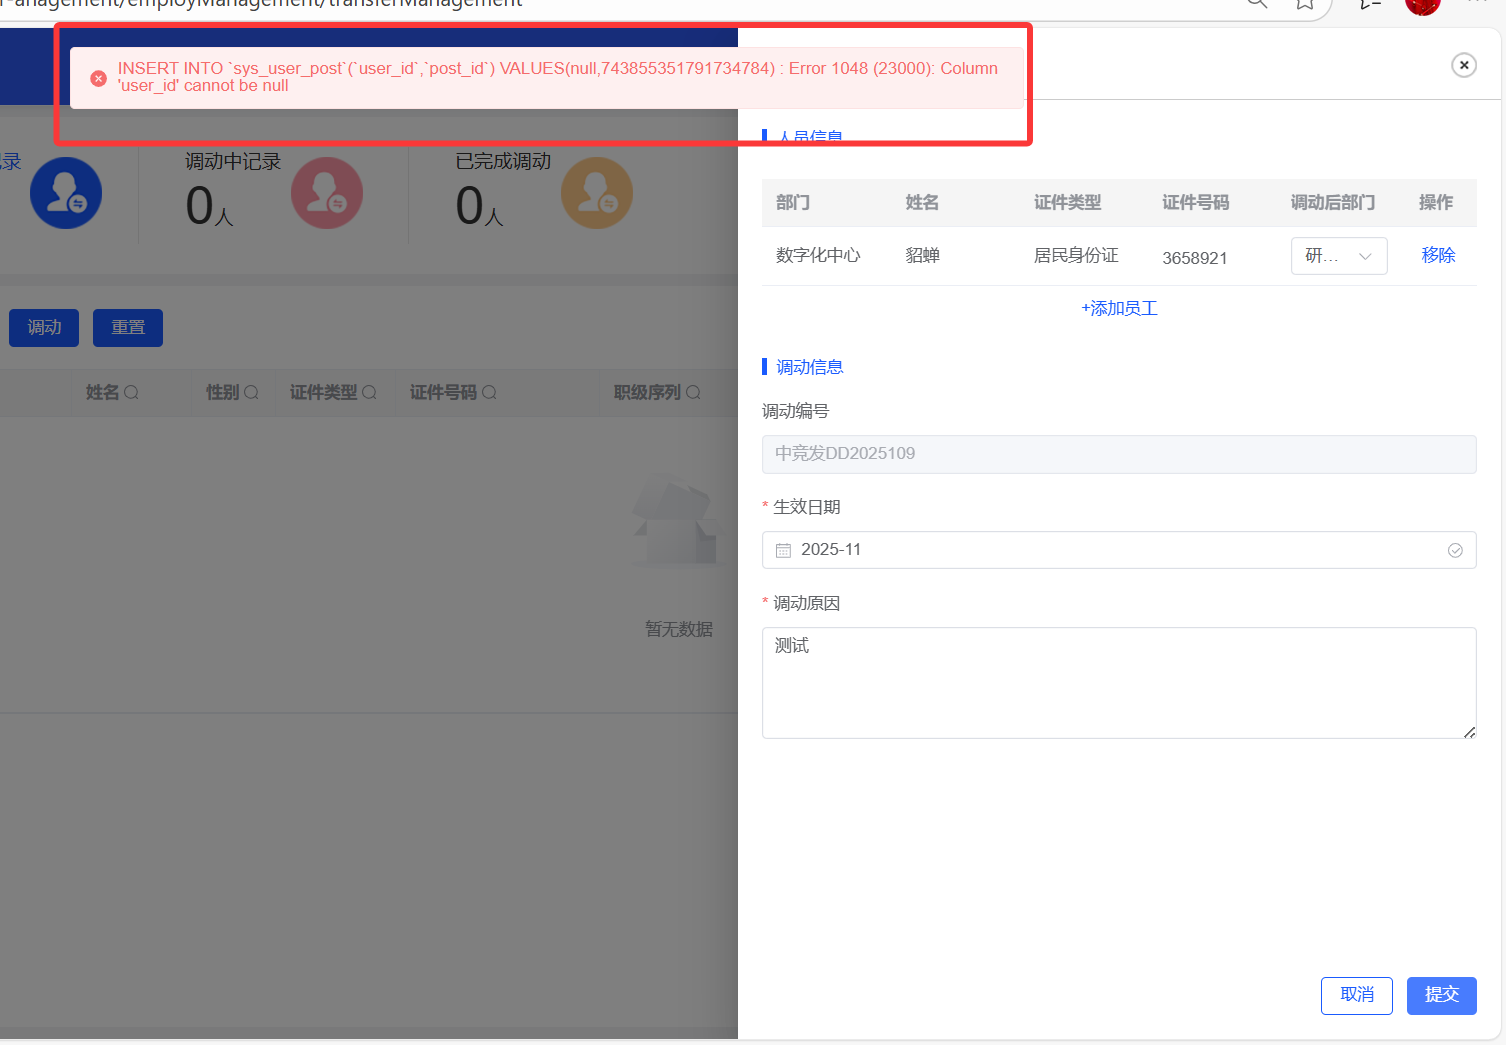Click the 调动后部门 column header
The height and width of the screenshot is (1045, 1506).
[x=1332, y=203]
